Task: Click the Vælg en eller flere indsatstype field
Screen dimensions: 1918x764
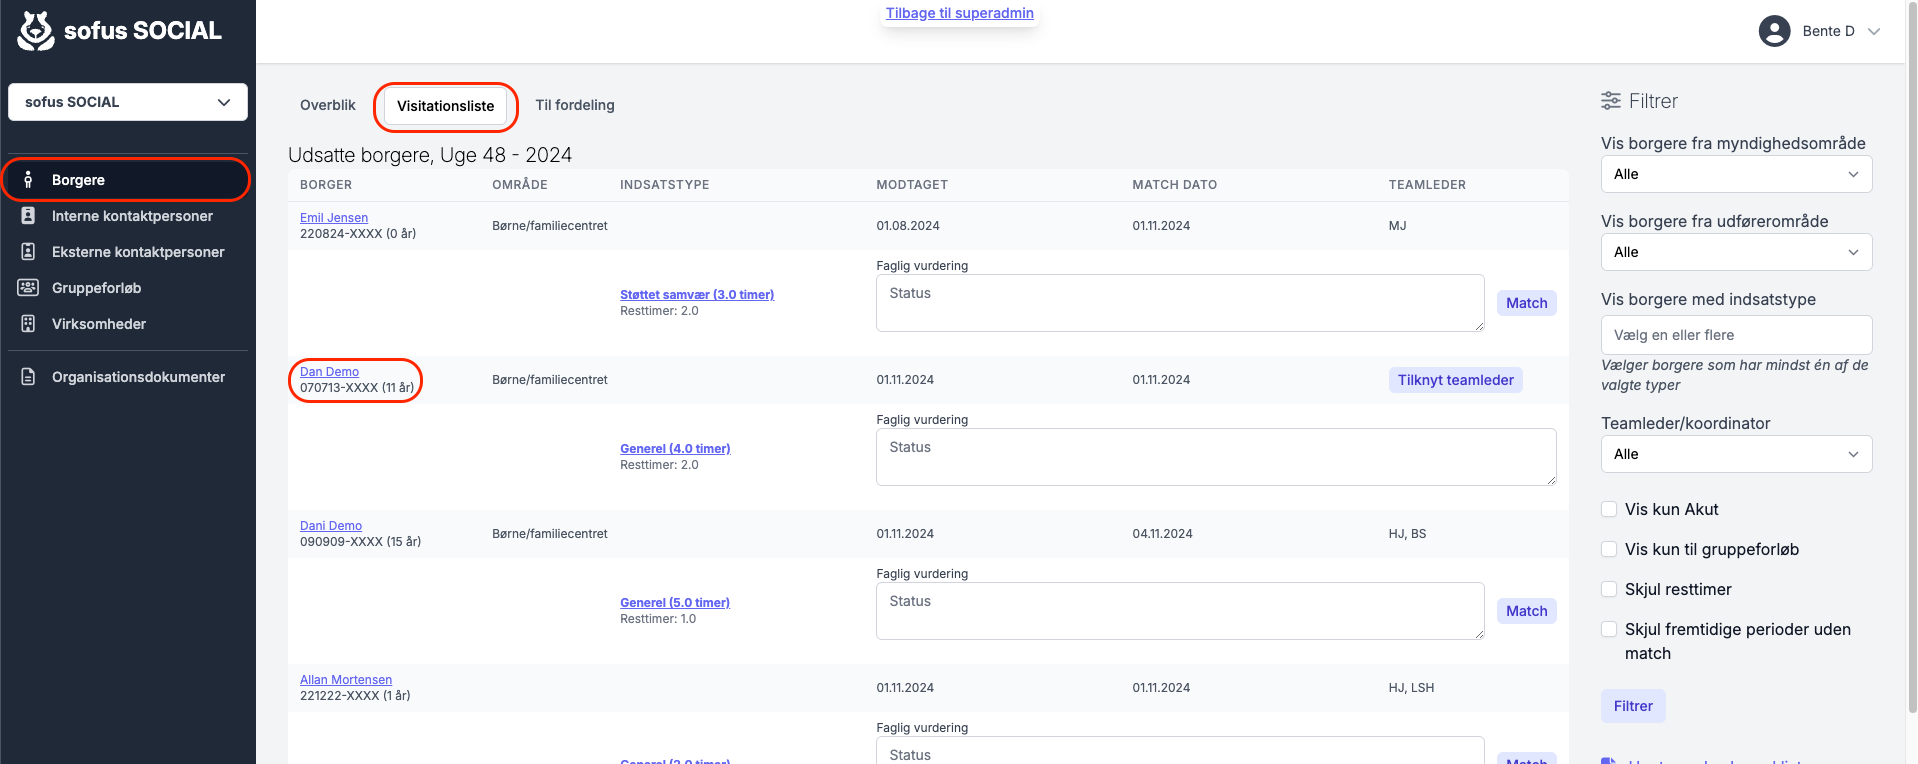Action: [x=1736, y=335]
